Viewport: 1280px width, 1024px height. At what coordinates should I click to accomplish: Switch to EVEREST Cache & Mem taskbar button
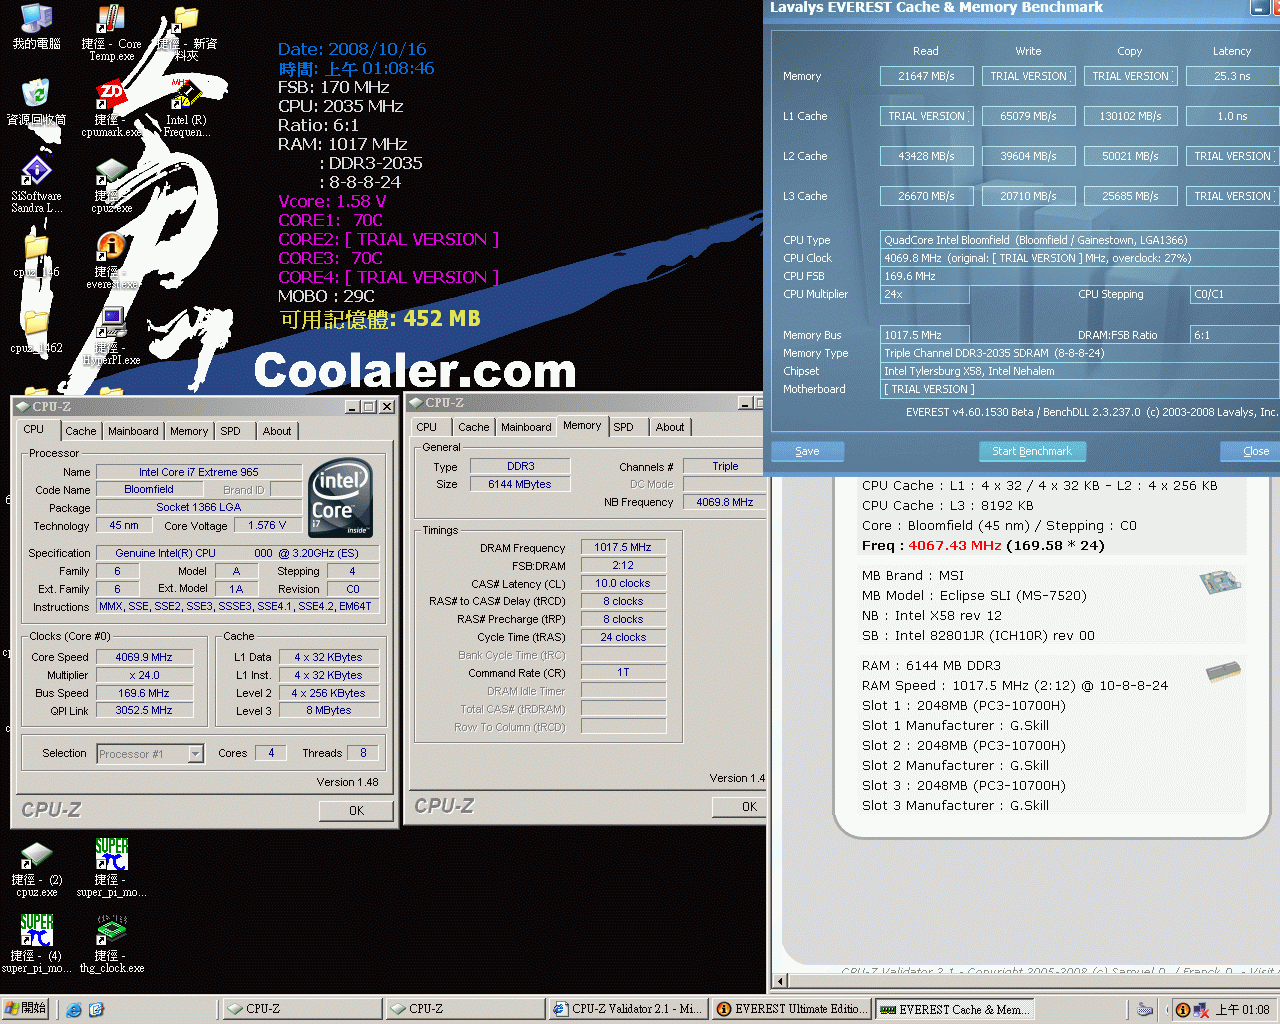(x=955, y=1009)
